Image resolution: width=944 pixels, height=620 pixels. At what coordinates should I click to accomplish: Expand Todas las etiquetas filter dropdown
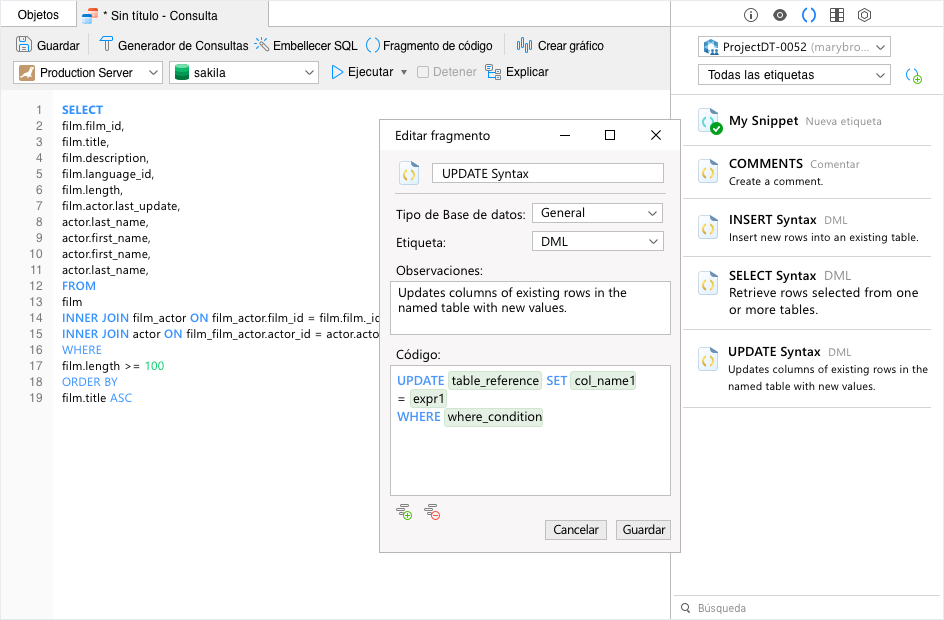tap(794, 75)
